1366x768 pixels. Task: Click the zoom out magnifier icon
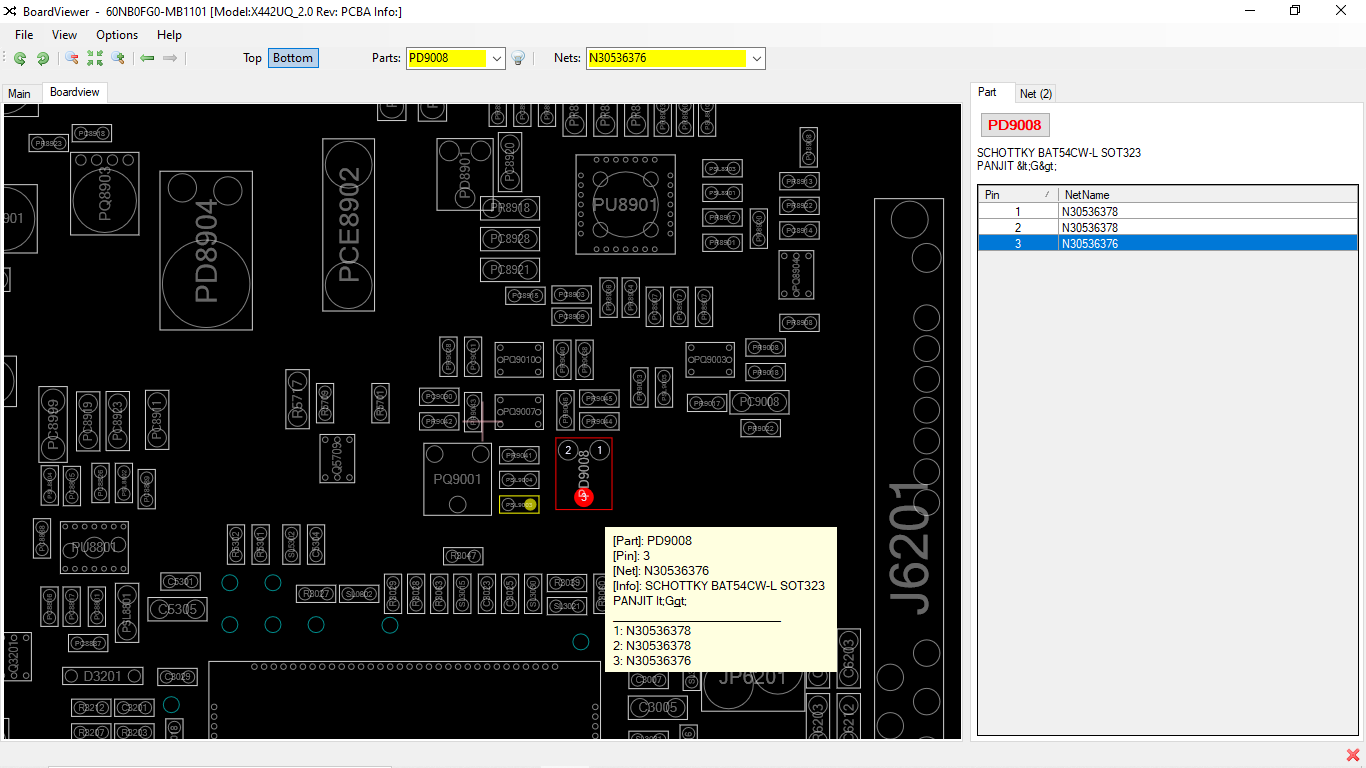pyautogui.click(x=72, y=58)
